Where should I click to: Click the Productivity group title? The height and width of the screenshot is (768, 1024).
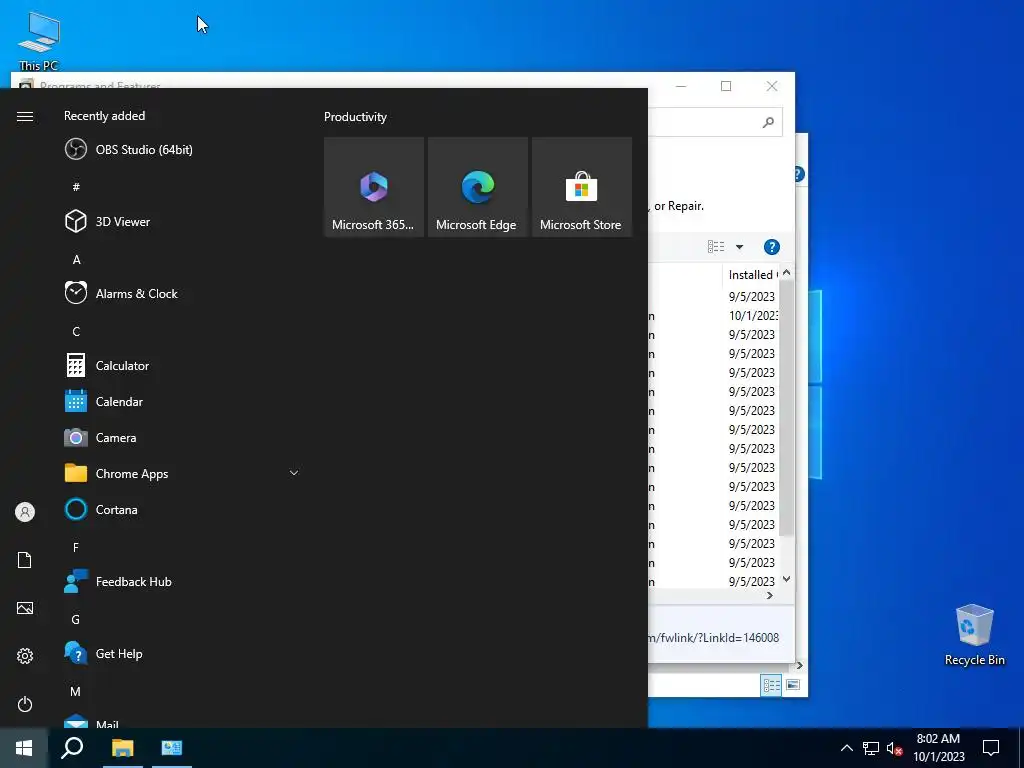pos(355,117)
